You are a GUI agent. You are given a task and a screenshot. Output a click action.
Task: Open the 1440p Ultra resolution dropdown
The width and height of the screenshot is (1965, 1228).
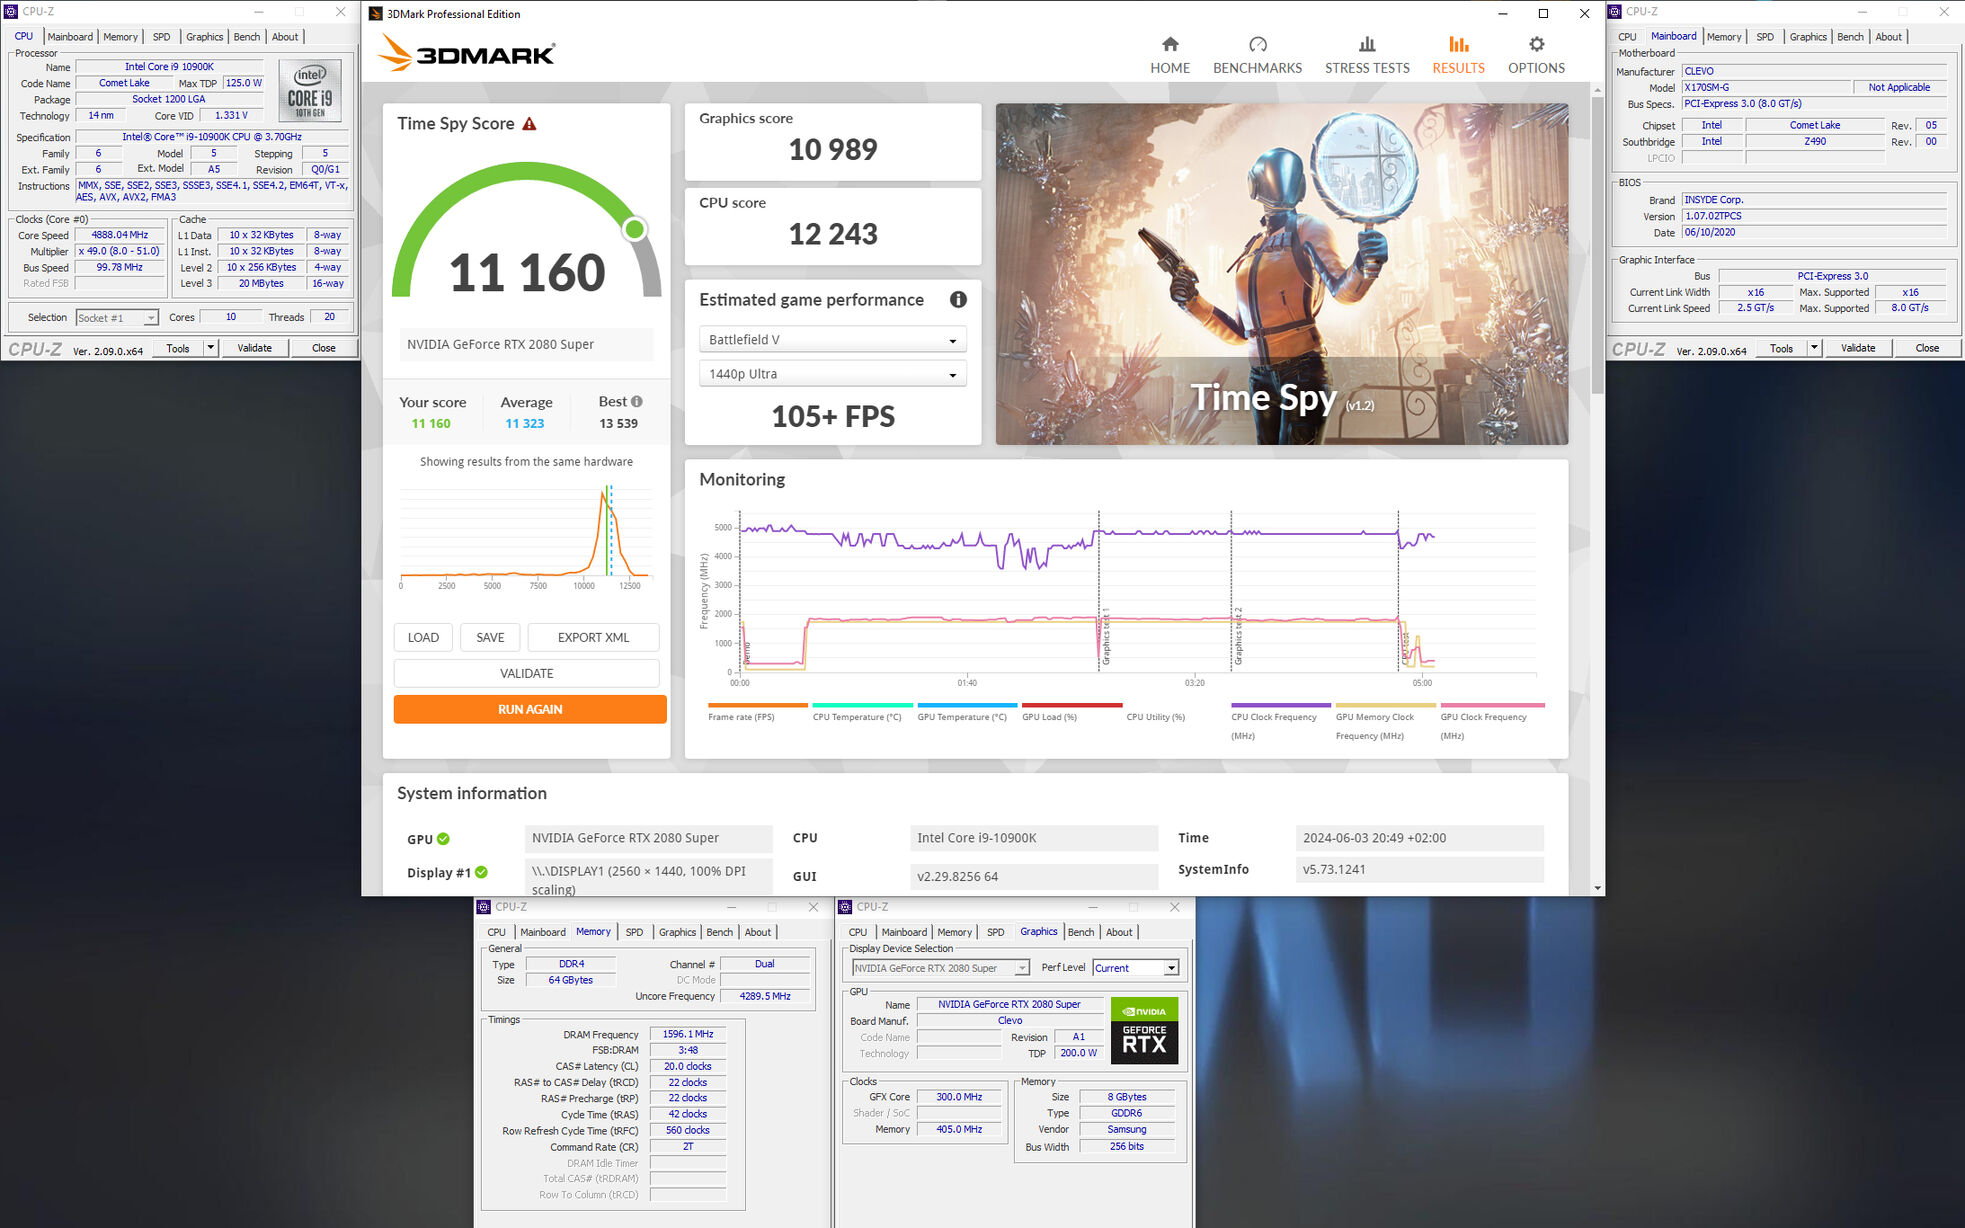[832, 374]
